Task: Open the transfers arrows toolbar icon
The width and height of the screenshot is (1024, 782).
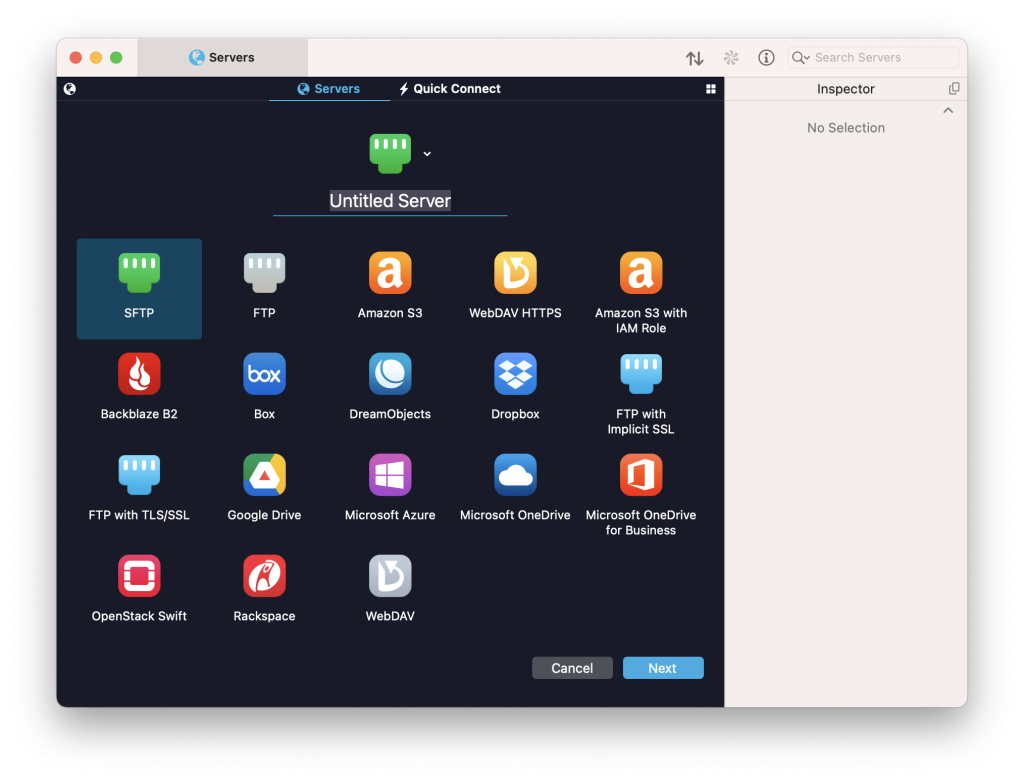Action: 695,58
